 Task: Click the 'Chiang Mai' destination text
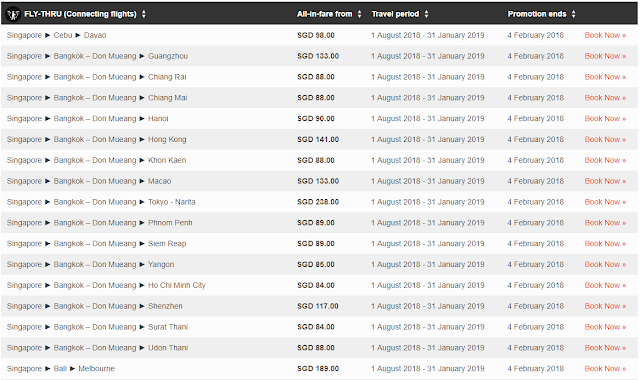pyautogui.click(x=167, y=98)
